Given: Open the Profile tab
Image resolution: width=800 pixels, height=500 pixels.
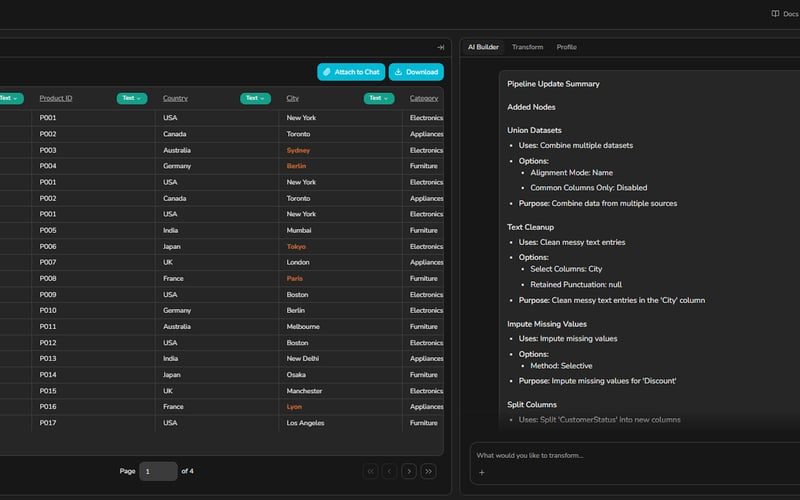Looking at the screenshot, I should tap(566, 47).
